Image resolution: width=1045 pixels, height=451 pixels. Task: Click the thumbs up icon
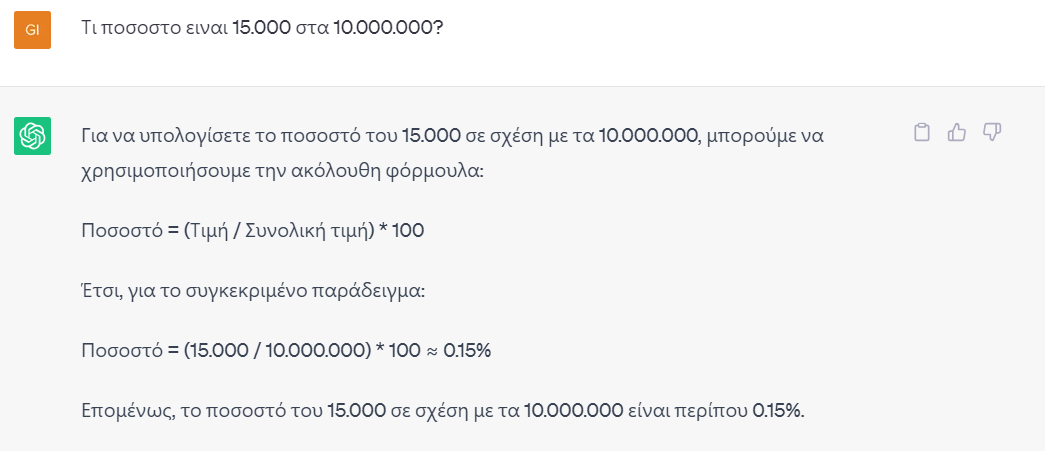click(x=957, y=132)
